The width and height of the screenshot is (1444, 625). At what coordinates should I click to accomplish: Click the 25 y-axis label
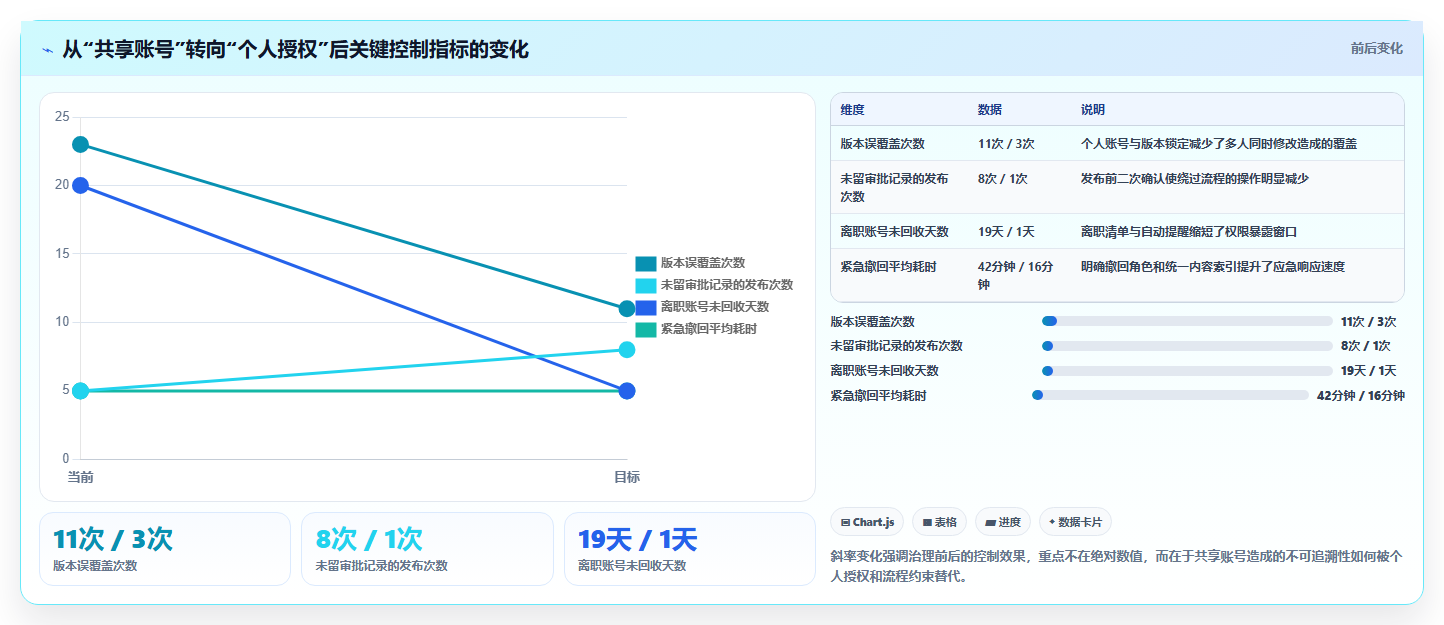tap(62, 117)
